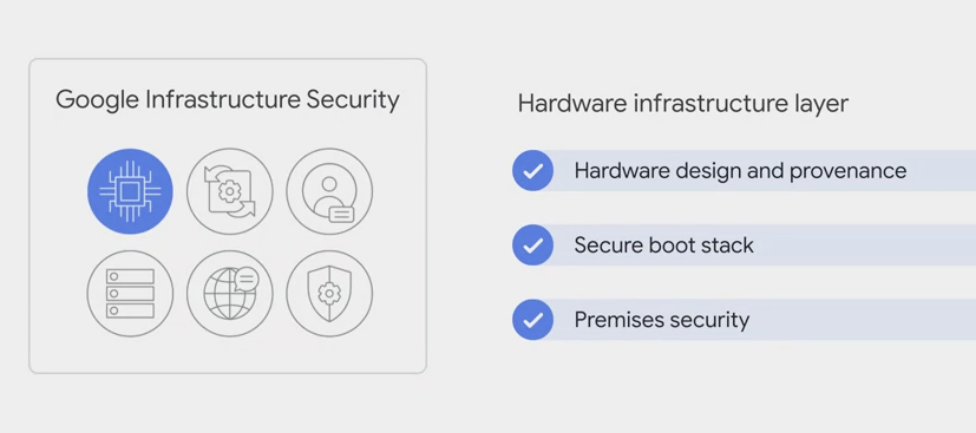The image size is (976, 433).
Task: Select the Secure boot stack item
Action: (x=664, y=245)
